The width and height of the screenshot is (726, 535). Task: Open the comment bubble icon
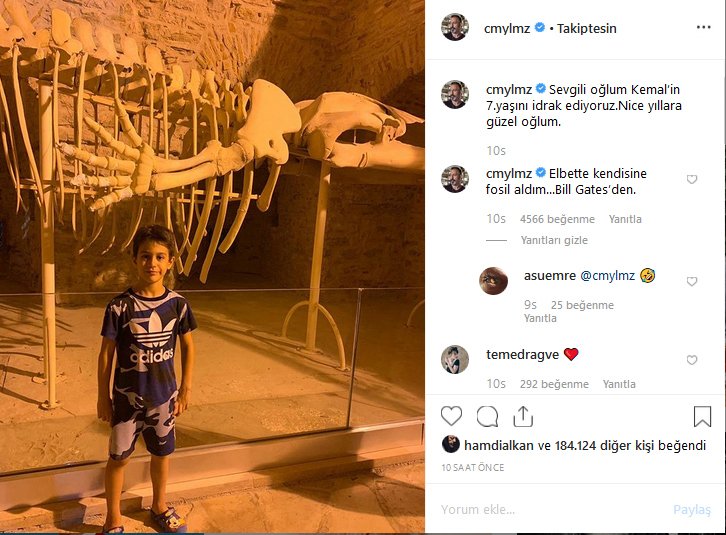(487, 416)
